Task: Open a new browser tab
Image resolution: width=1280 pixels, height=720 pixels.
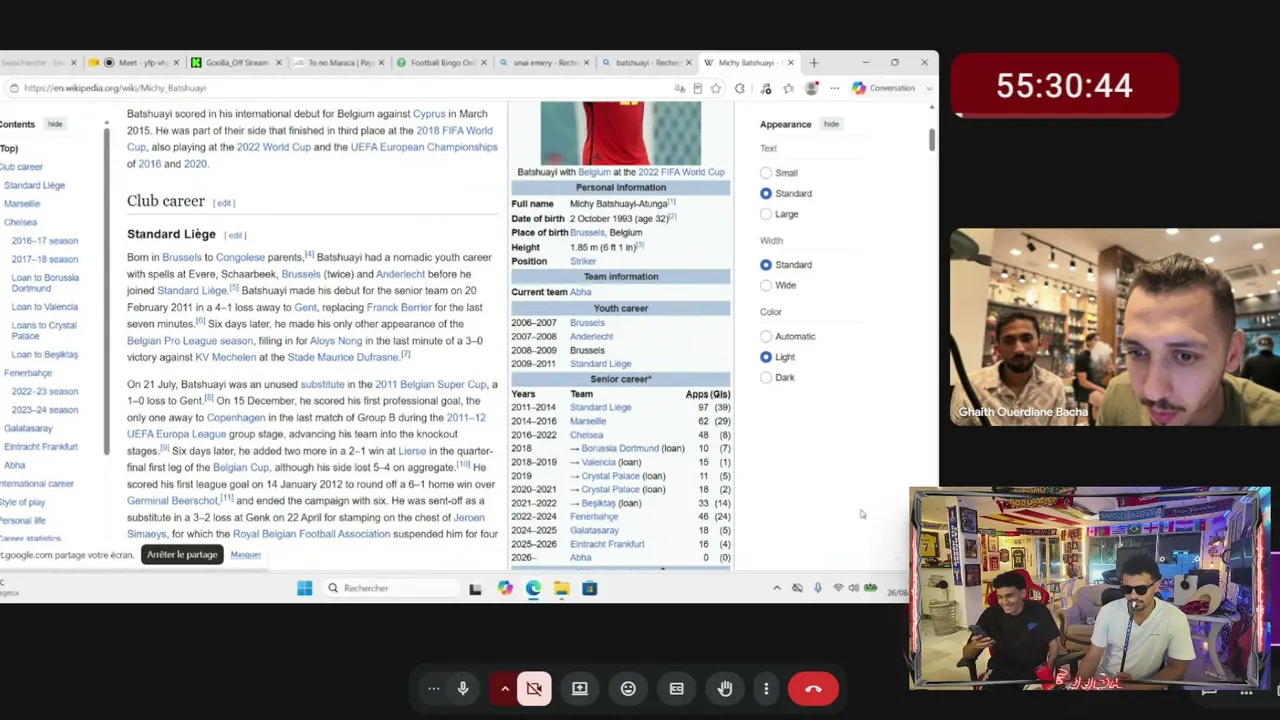Action: [x=814, y=63]
